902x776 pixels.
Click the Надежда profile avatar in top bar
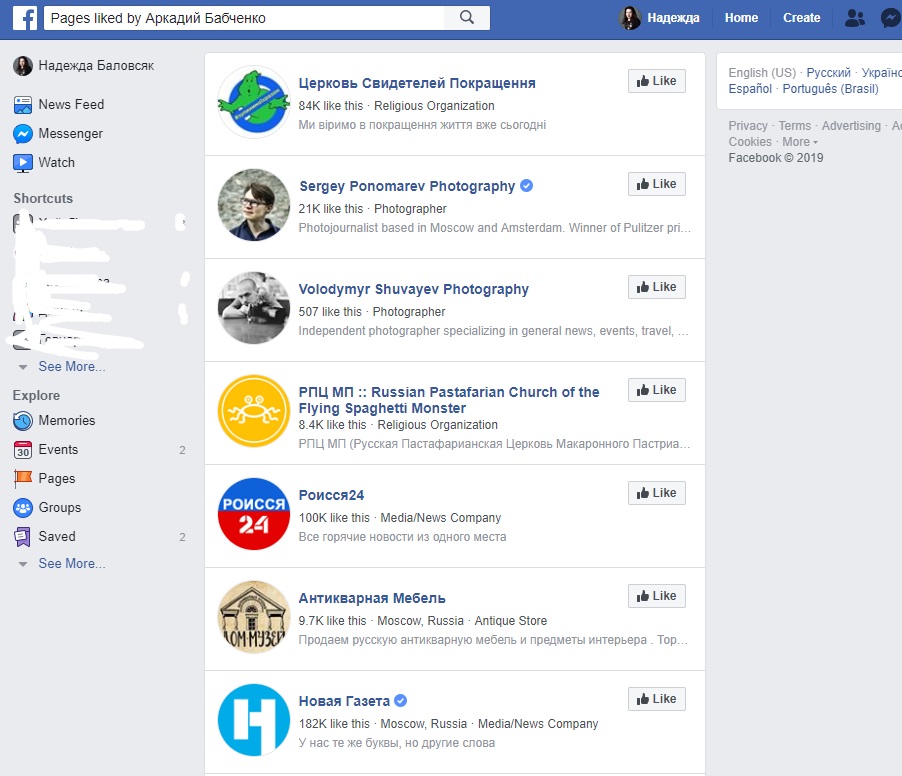tap(630, 18)
